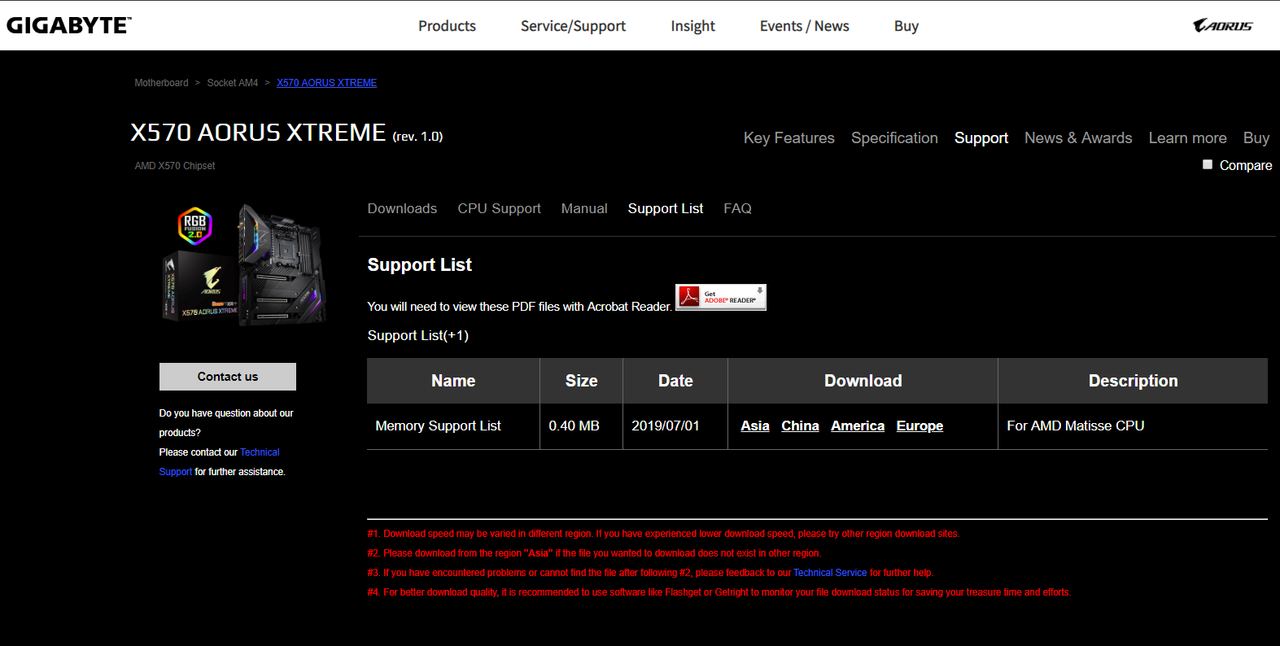Open Technical Service link in red notes
This screenshot has width=1280, height=646.
[x=830, y=573]
